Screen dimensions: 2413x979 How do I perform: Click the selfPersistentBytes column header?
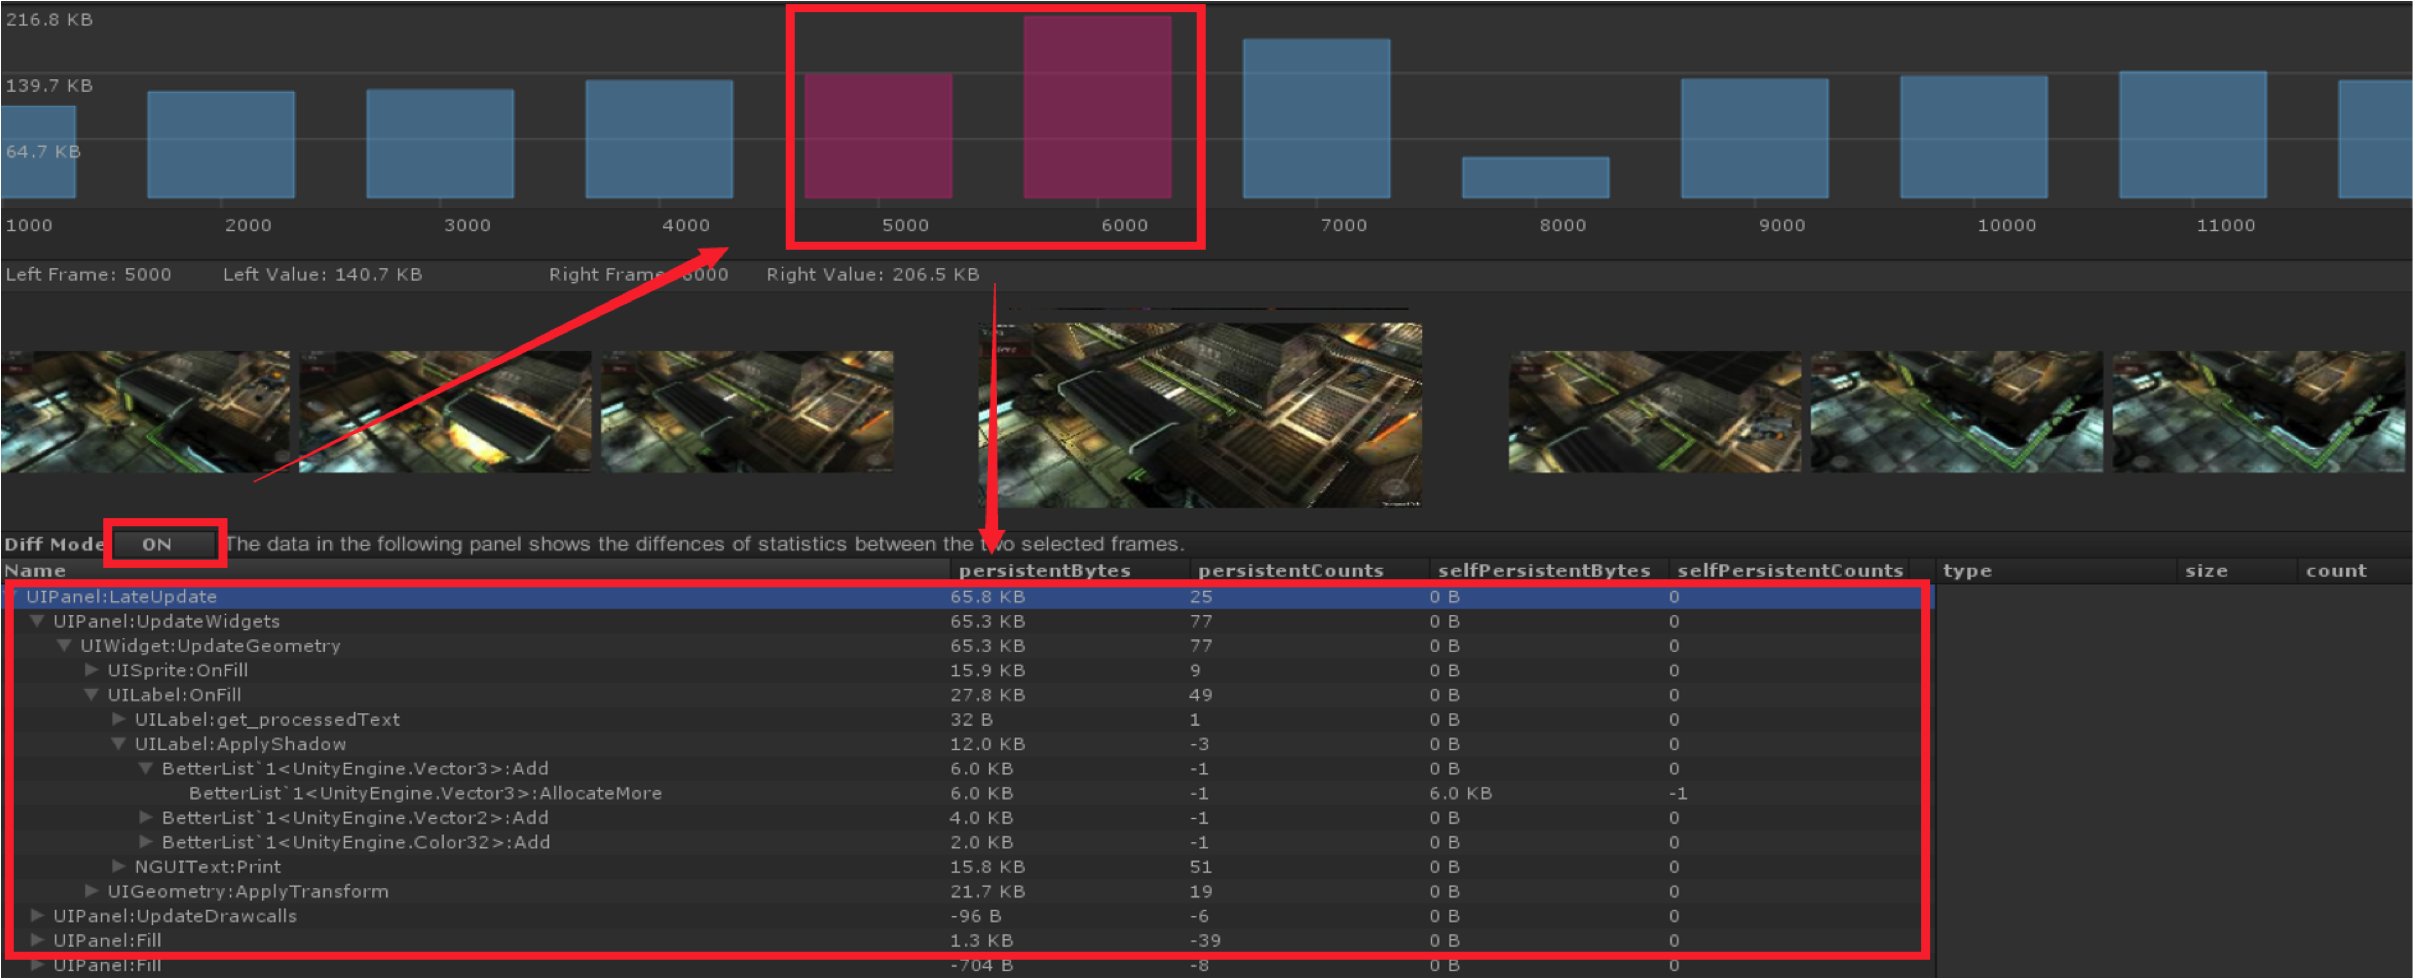pos(1543,571)
